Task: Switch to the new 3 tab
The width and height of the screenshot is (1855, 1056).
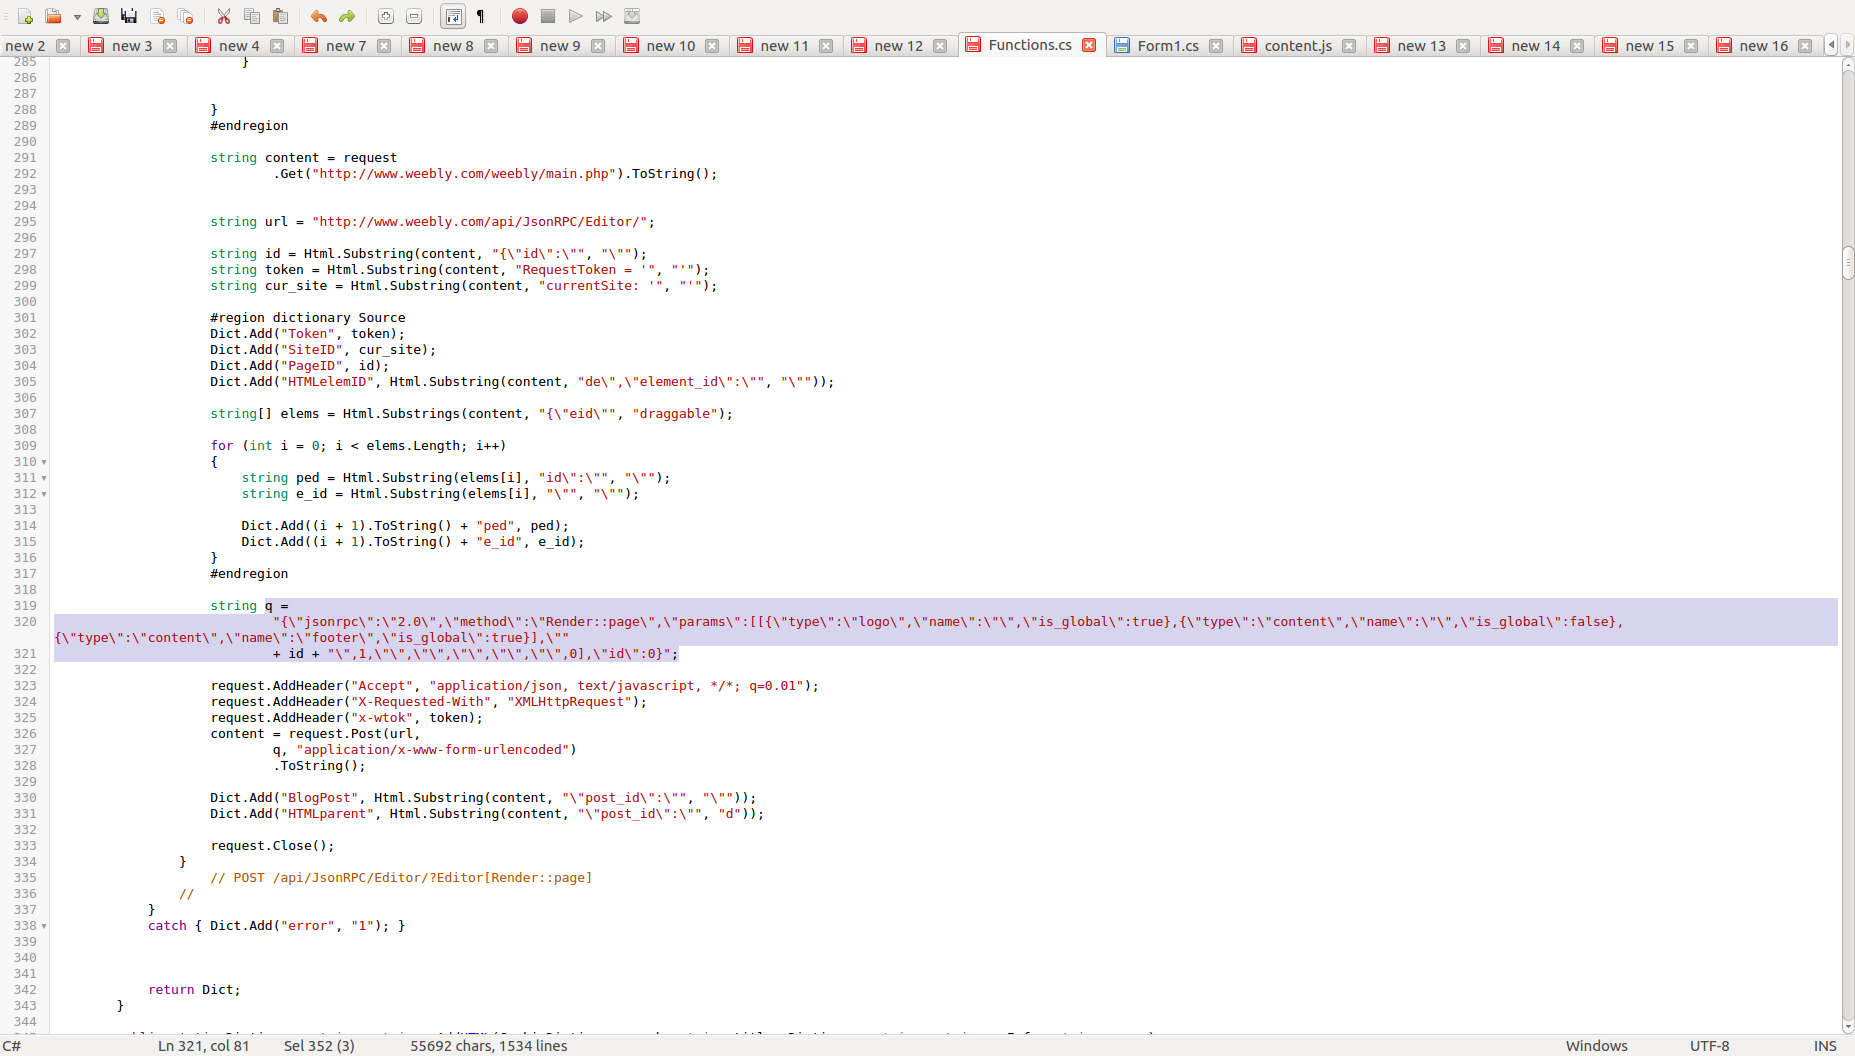Action: coord(132,46)
